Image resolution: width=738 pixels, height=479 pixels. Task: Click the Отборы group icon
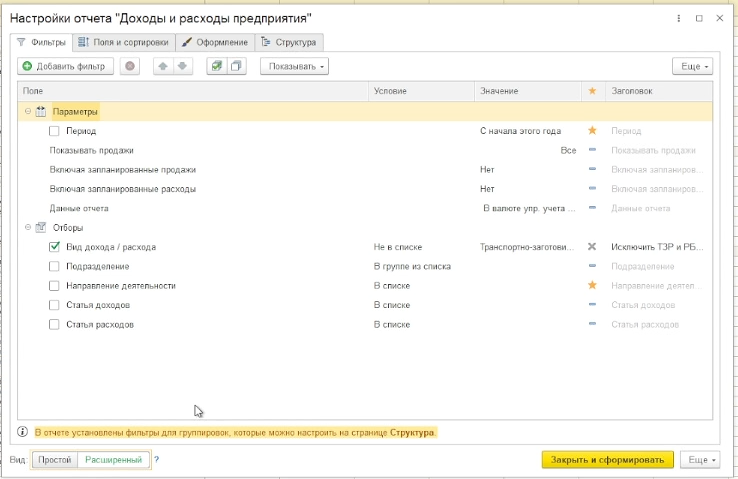pos(41,227)
